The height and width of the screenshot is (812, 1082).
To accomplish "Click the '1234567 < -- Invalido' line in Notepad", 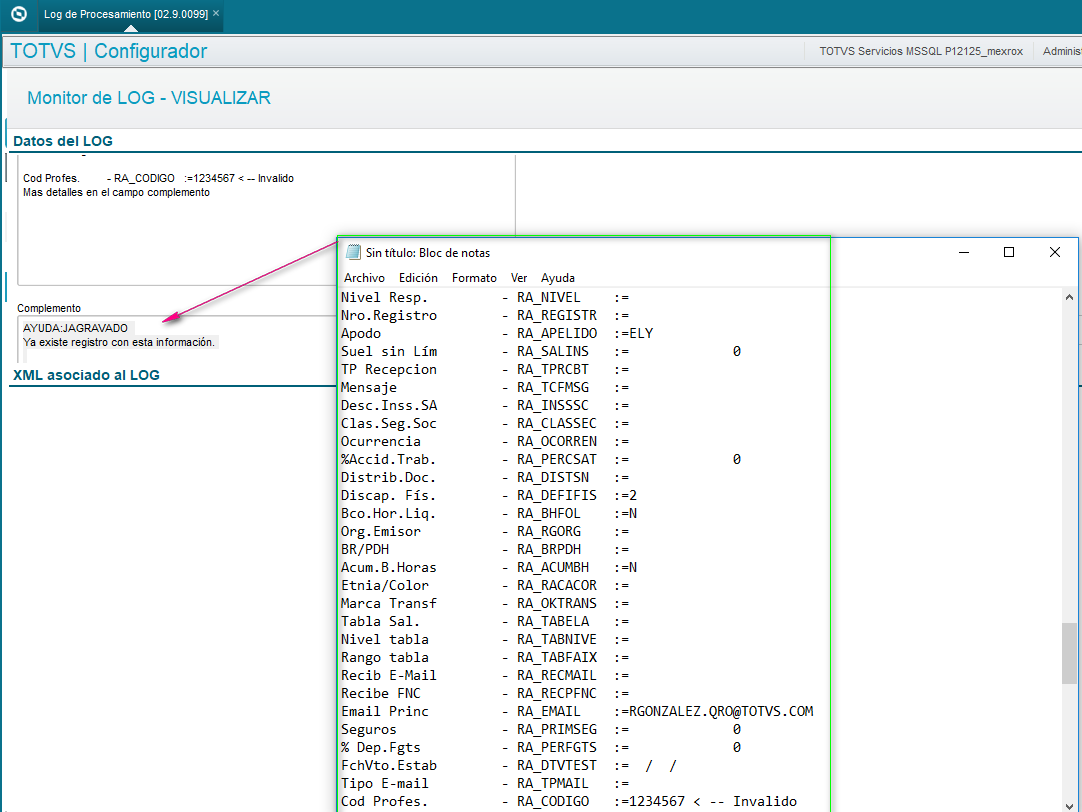I will pos(569,801).
